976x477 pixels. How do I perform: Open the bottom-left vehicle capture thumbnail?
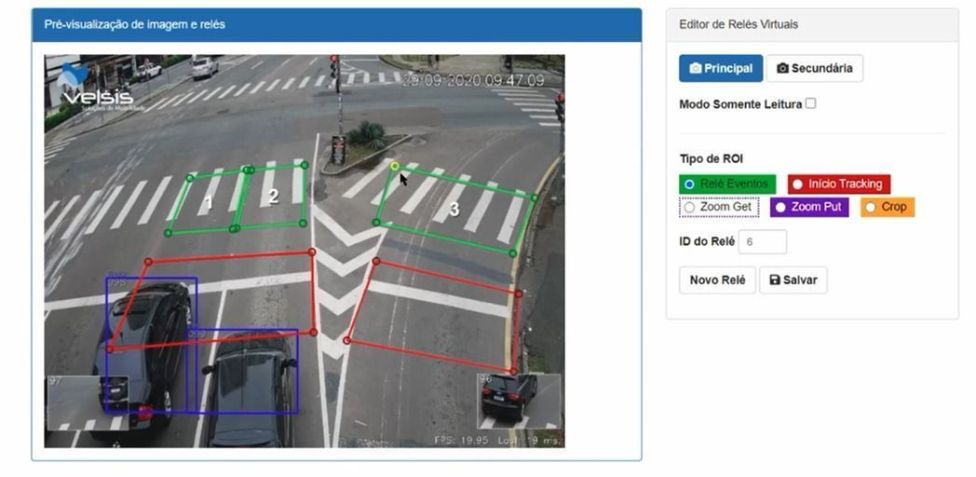(88, 402)
